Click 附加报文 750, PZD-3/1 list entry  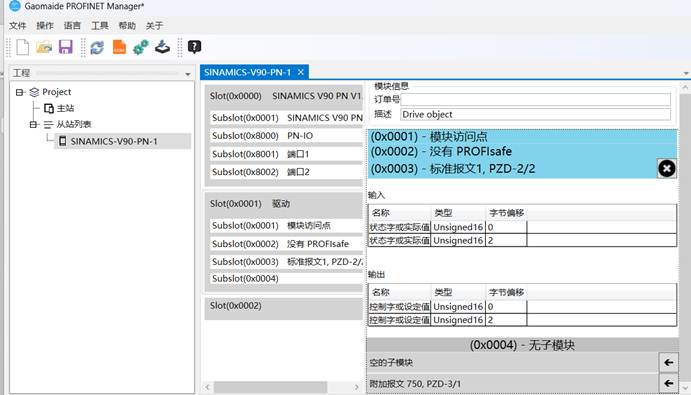click(513, 384)
